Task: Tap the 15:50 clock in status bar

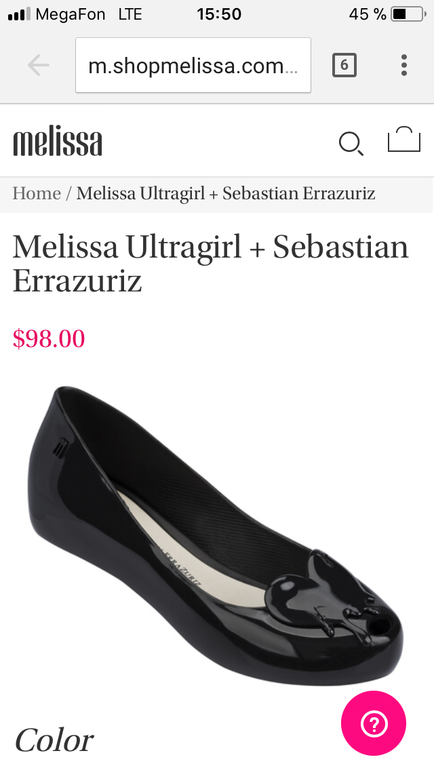Action: 219,14
